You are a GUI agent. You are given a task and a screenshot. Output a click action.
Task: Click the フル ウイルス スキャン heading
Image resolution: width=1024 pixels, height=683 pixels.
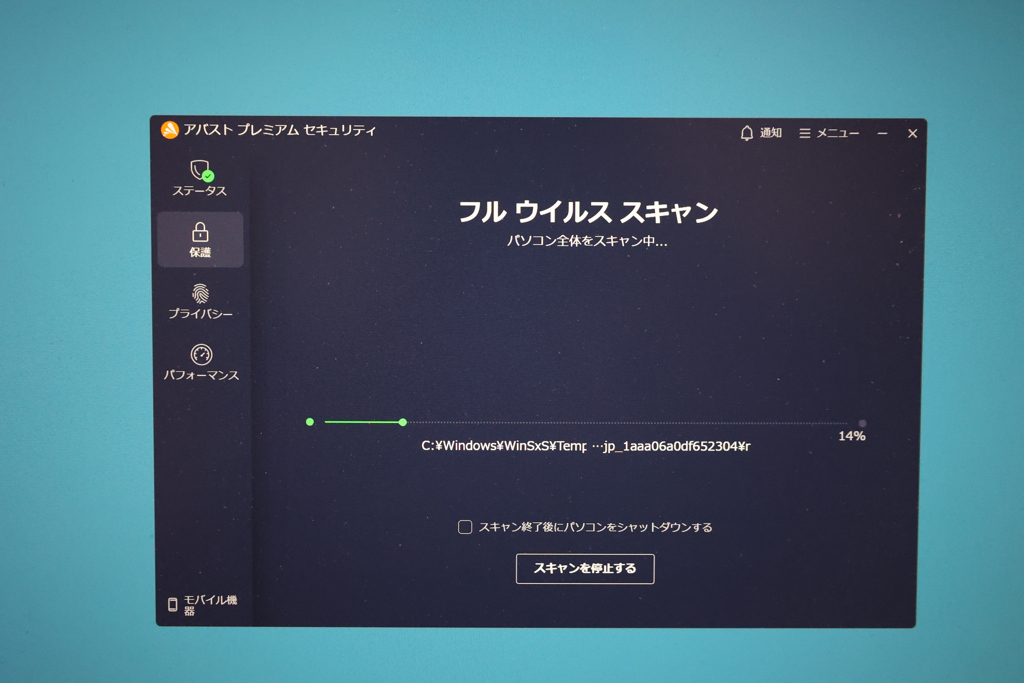[588, 212]
